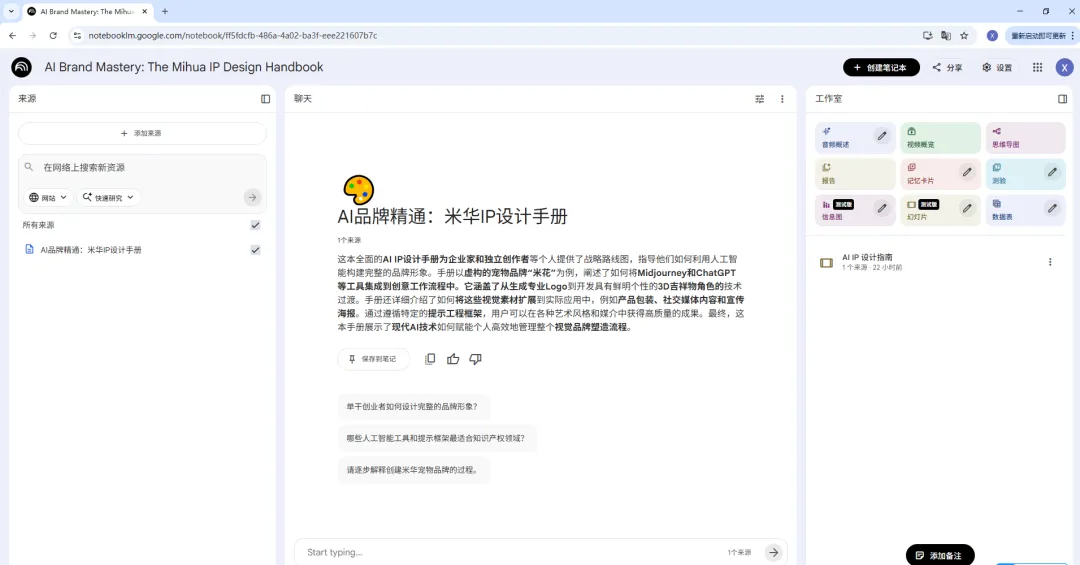This screenshot has height=565, width=1080.
Task: Open more options for AI IP 设计指南
Action: click(x=1050, y=262)
